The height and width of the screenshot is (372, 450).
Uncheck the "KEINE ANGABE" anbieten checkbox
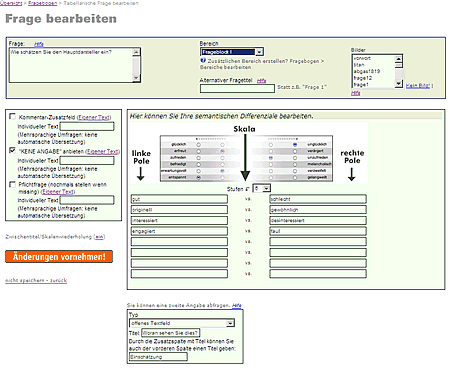pyautogui.click(x=13, y=151)
